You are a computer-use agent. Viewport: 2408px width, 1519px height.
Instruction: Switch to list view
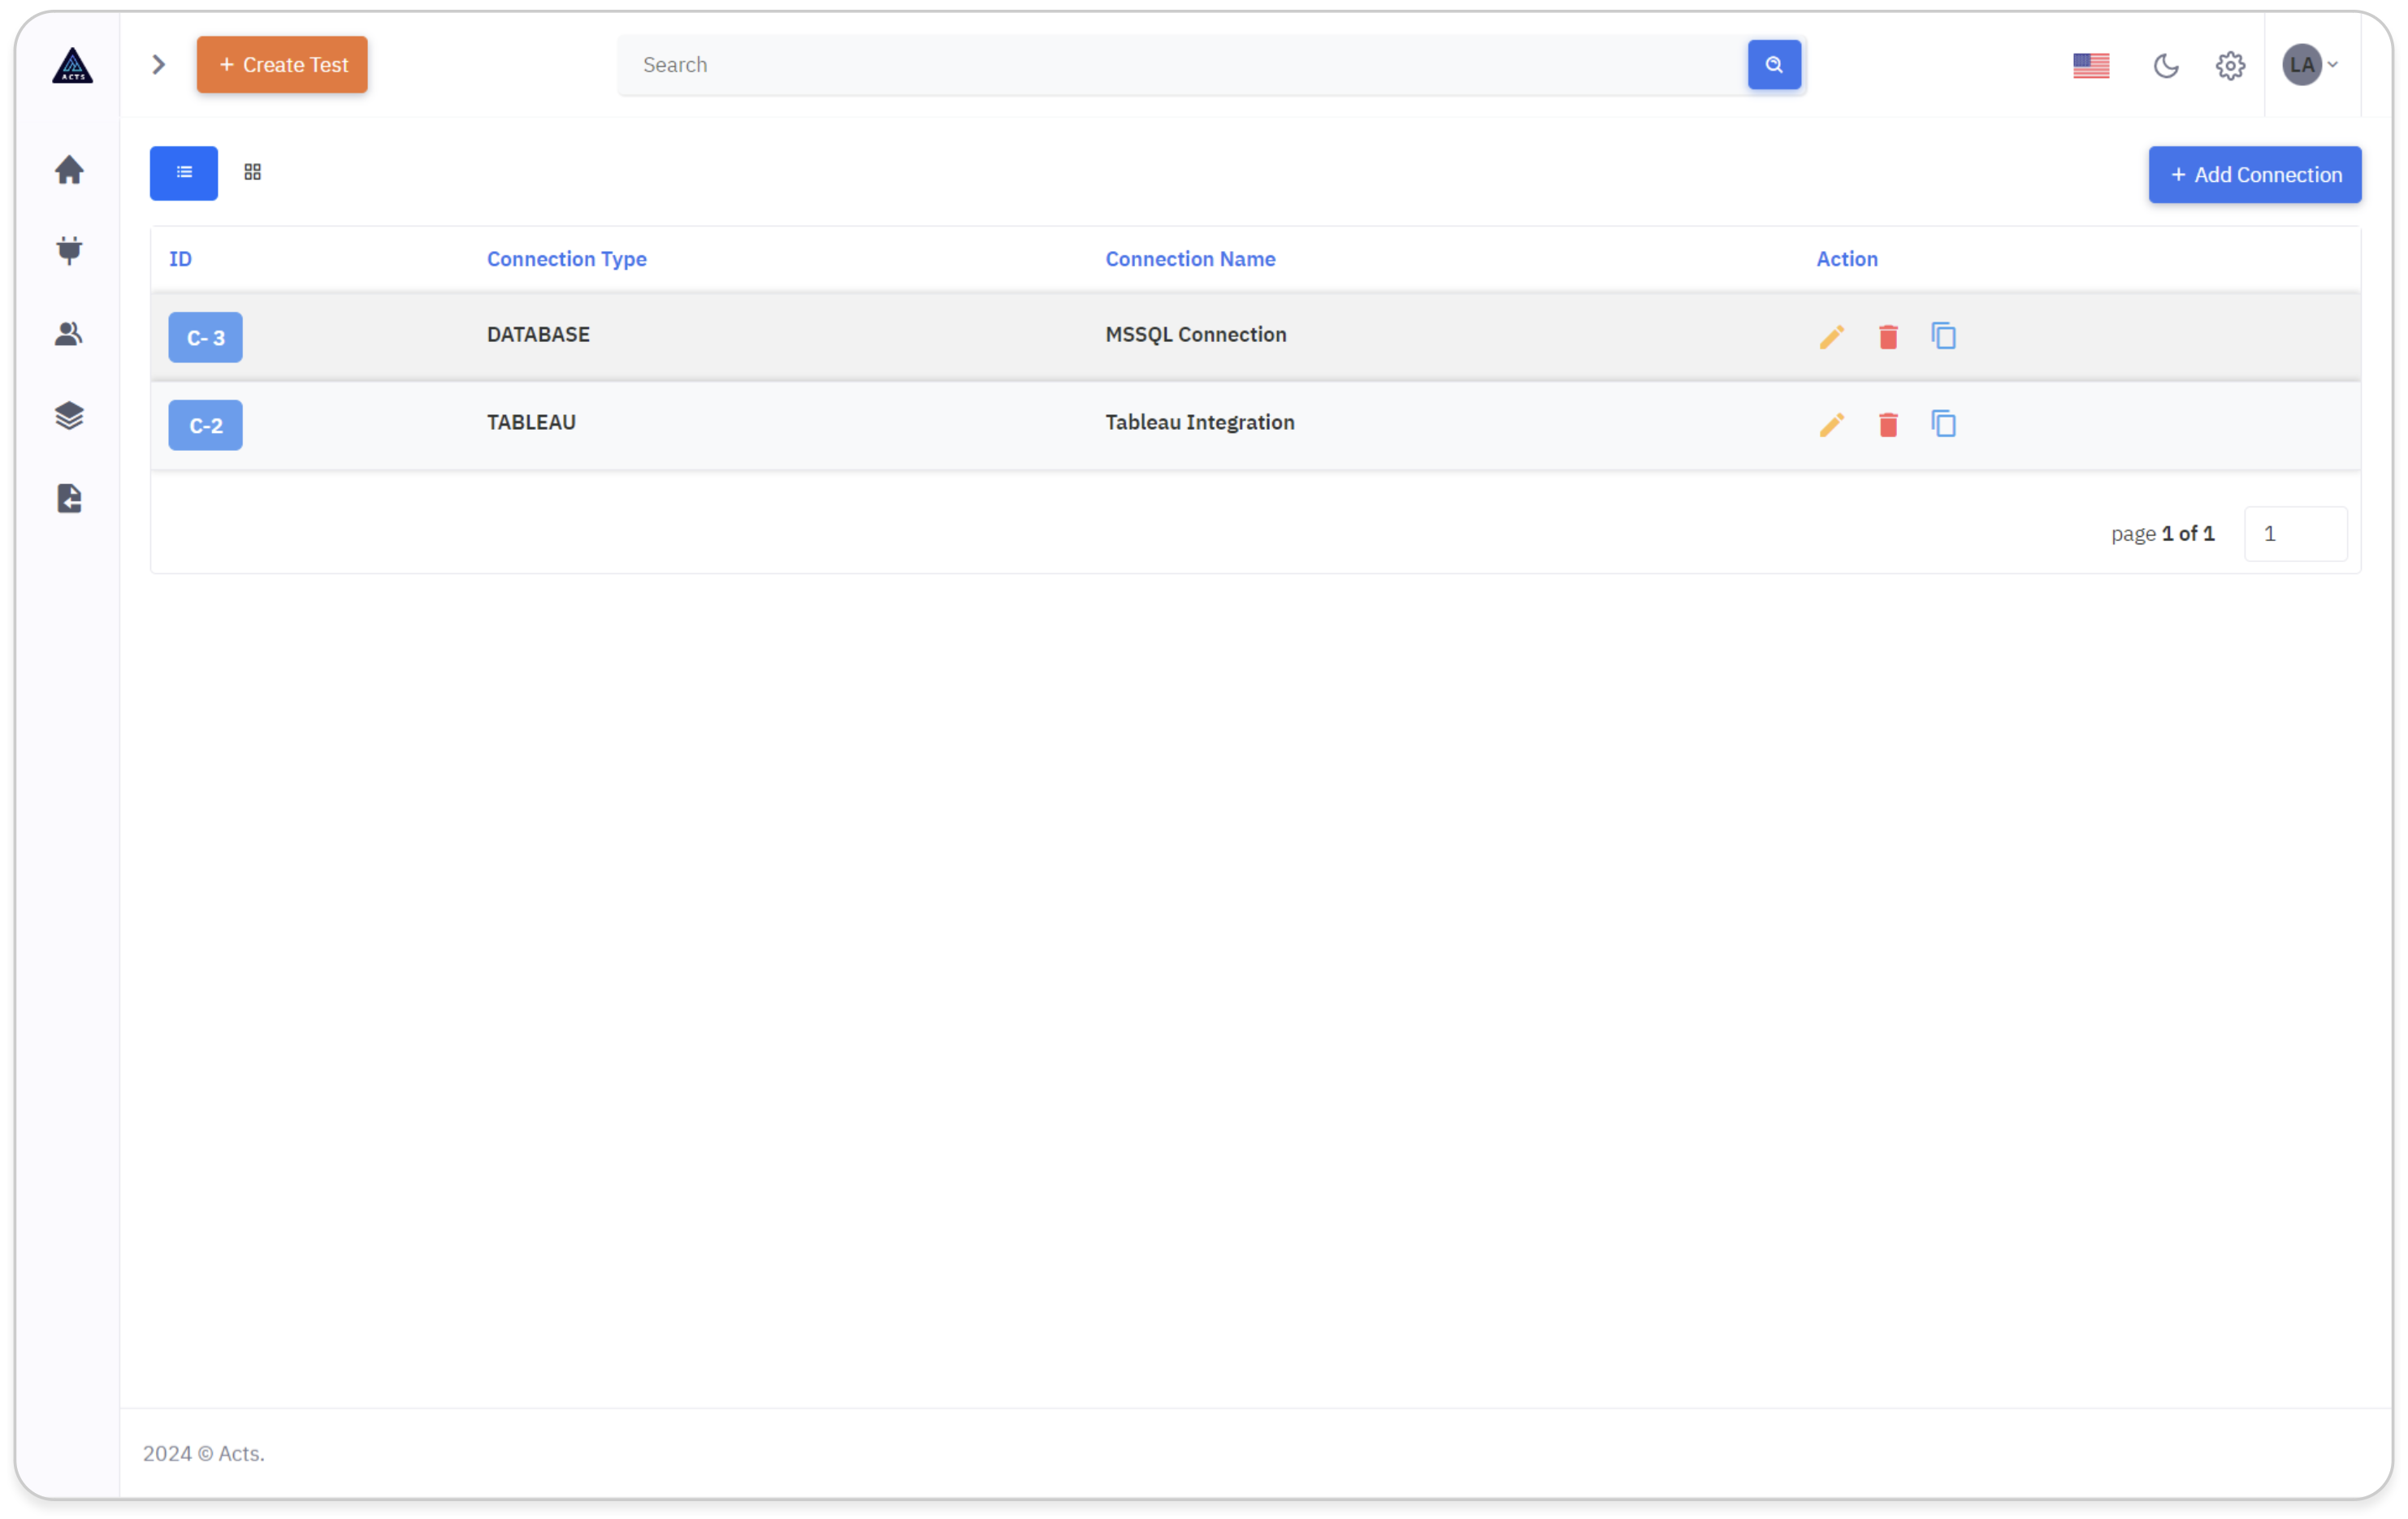(x=184, y=173)
